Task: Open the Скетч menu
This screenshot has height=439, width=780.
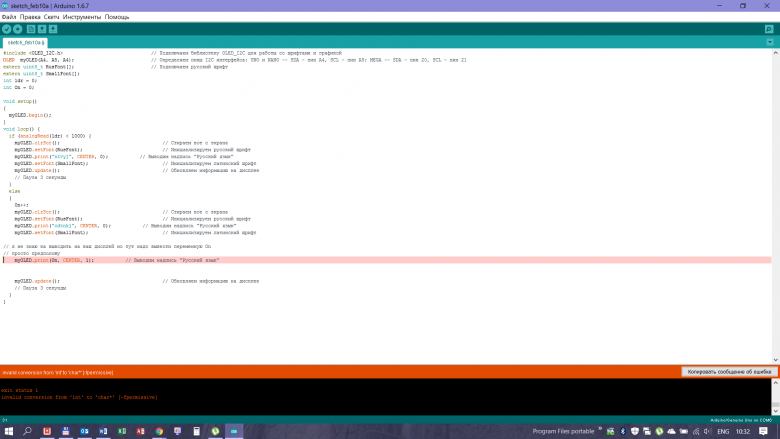Action: [x=51, y=17]
